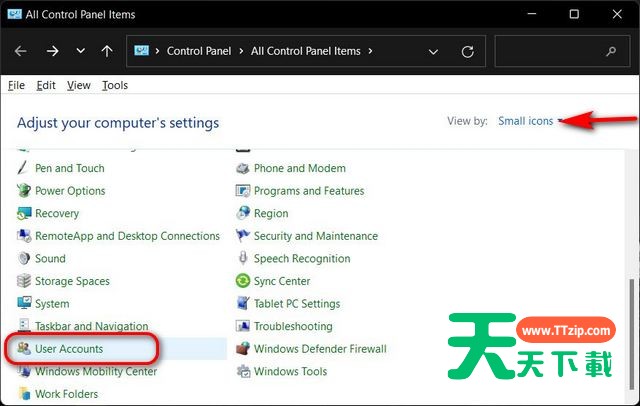The image size is (640, 406).
Task: Open the Taskbar and Navigation link
Action: coord(91,326)
